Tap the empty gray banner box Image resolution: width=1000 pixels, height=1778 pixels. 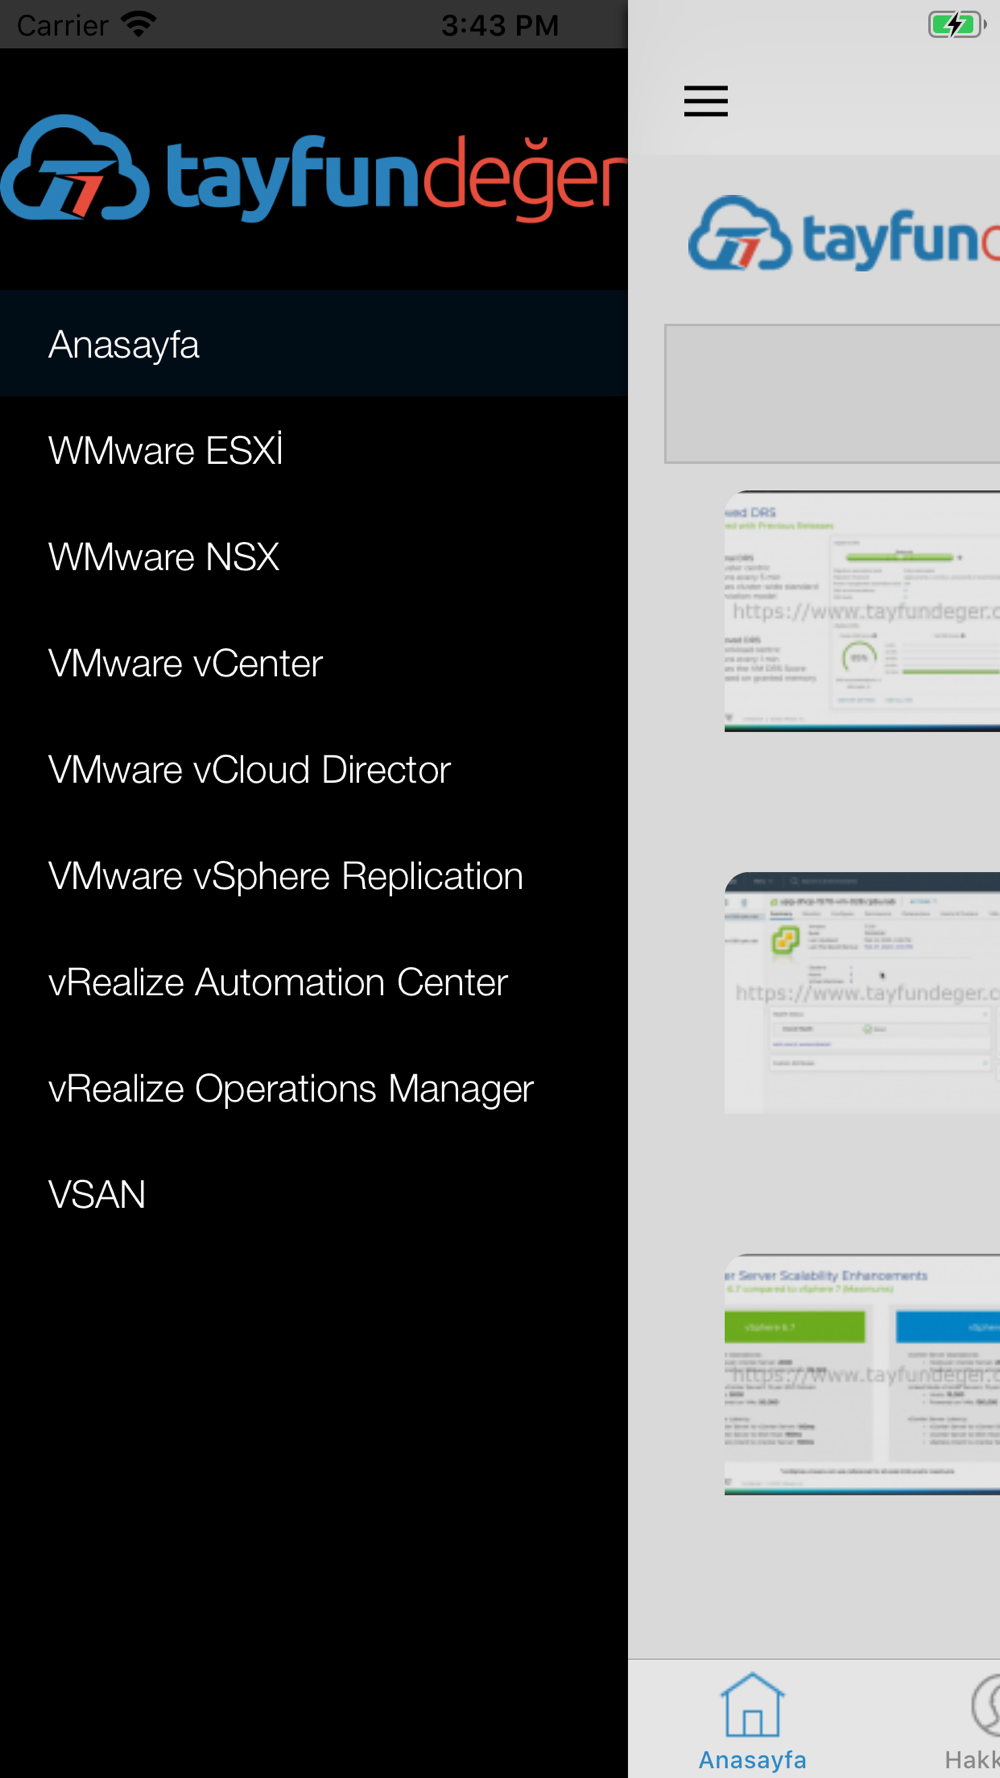point(832,393)
